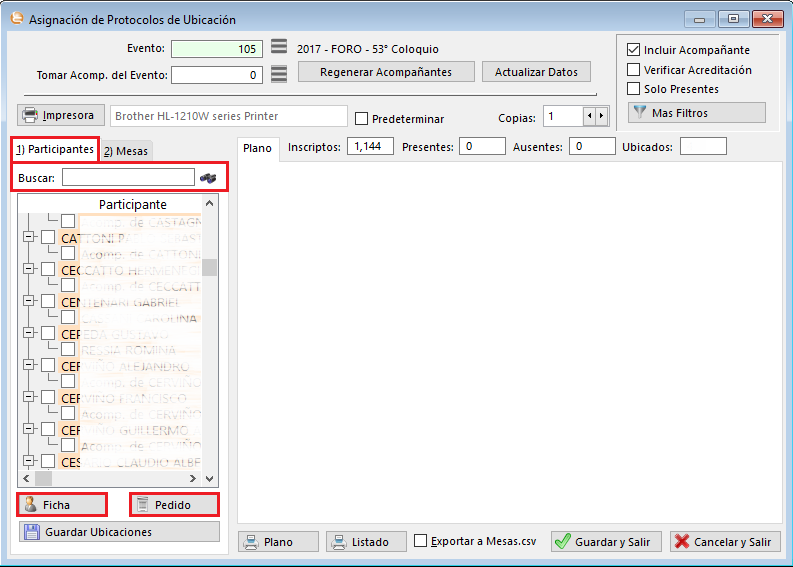Select the Plano tab
Screen dimensions: 793x567
pyautogui.click(x=257, y=148)
